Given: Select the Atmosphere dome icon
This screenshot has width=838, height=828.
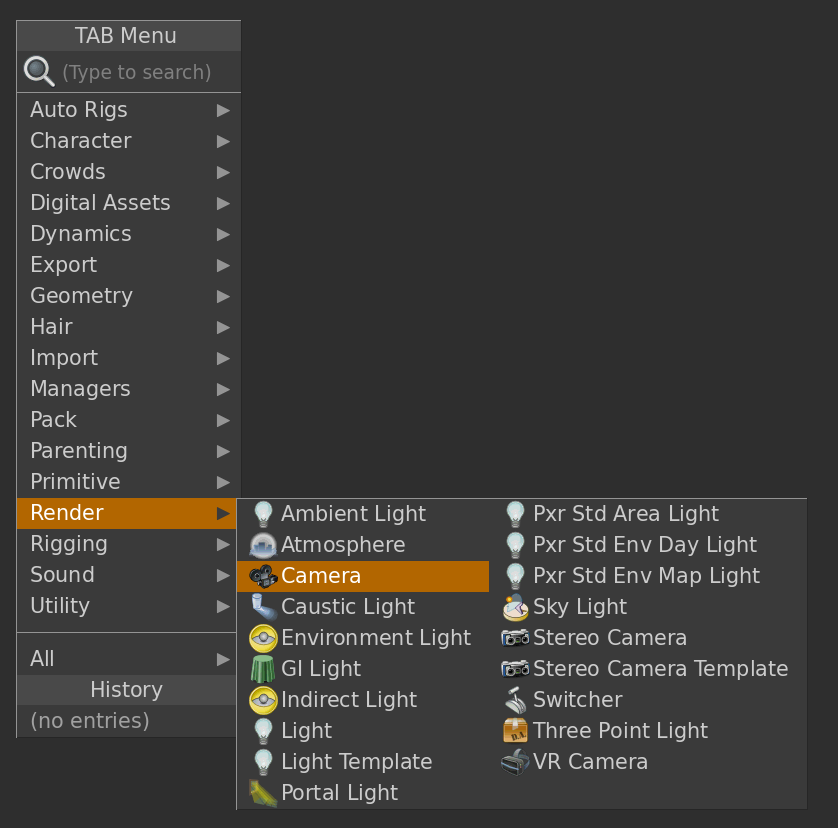Looking at the screenshot, I should pos(263,545).
